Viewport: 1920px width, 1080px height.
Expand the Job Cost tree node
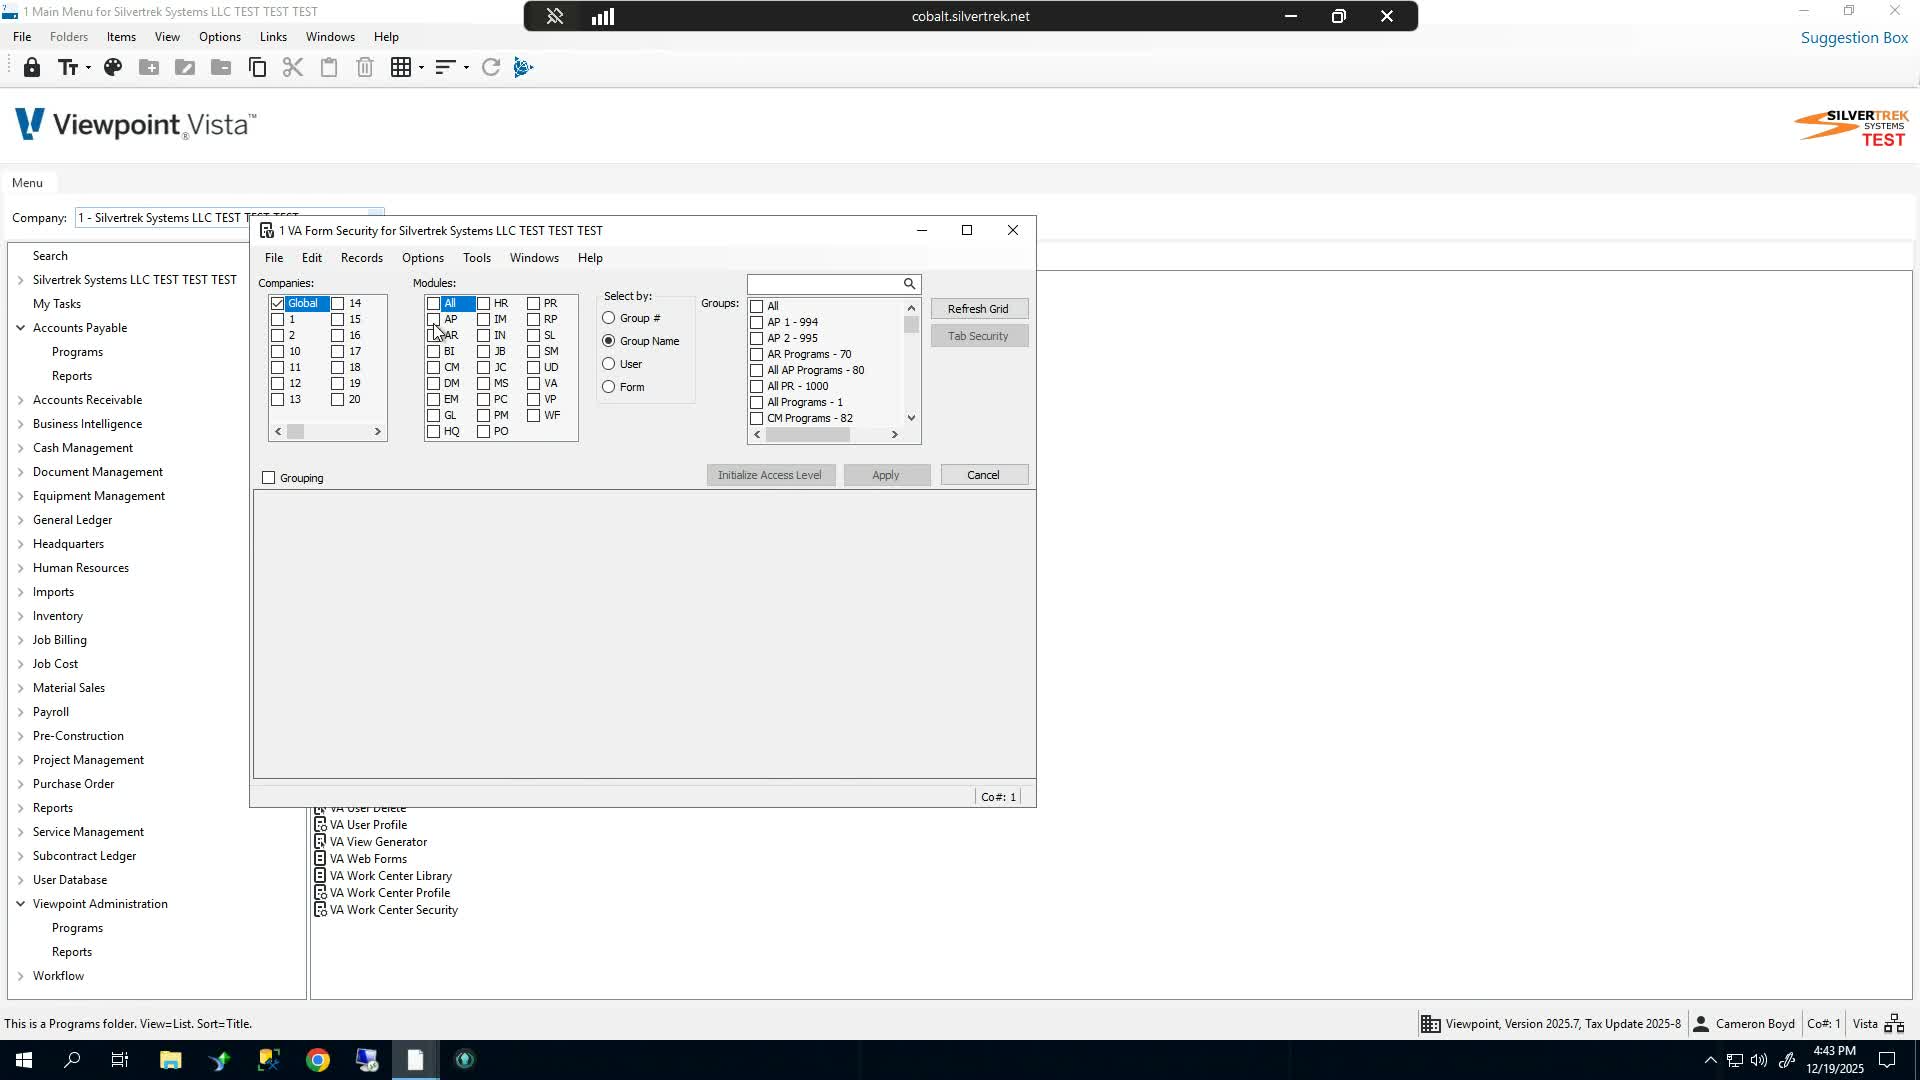20,664
